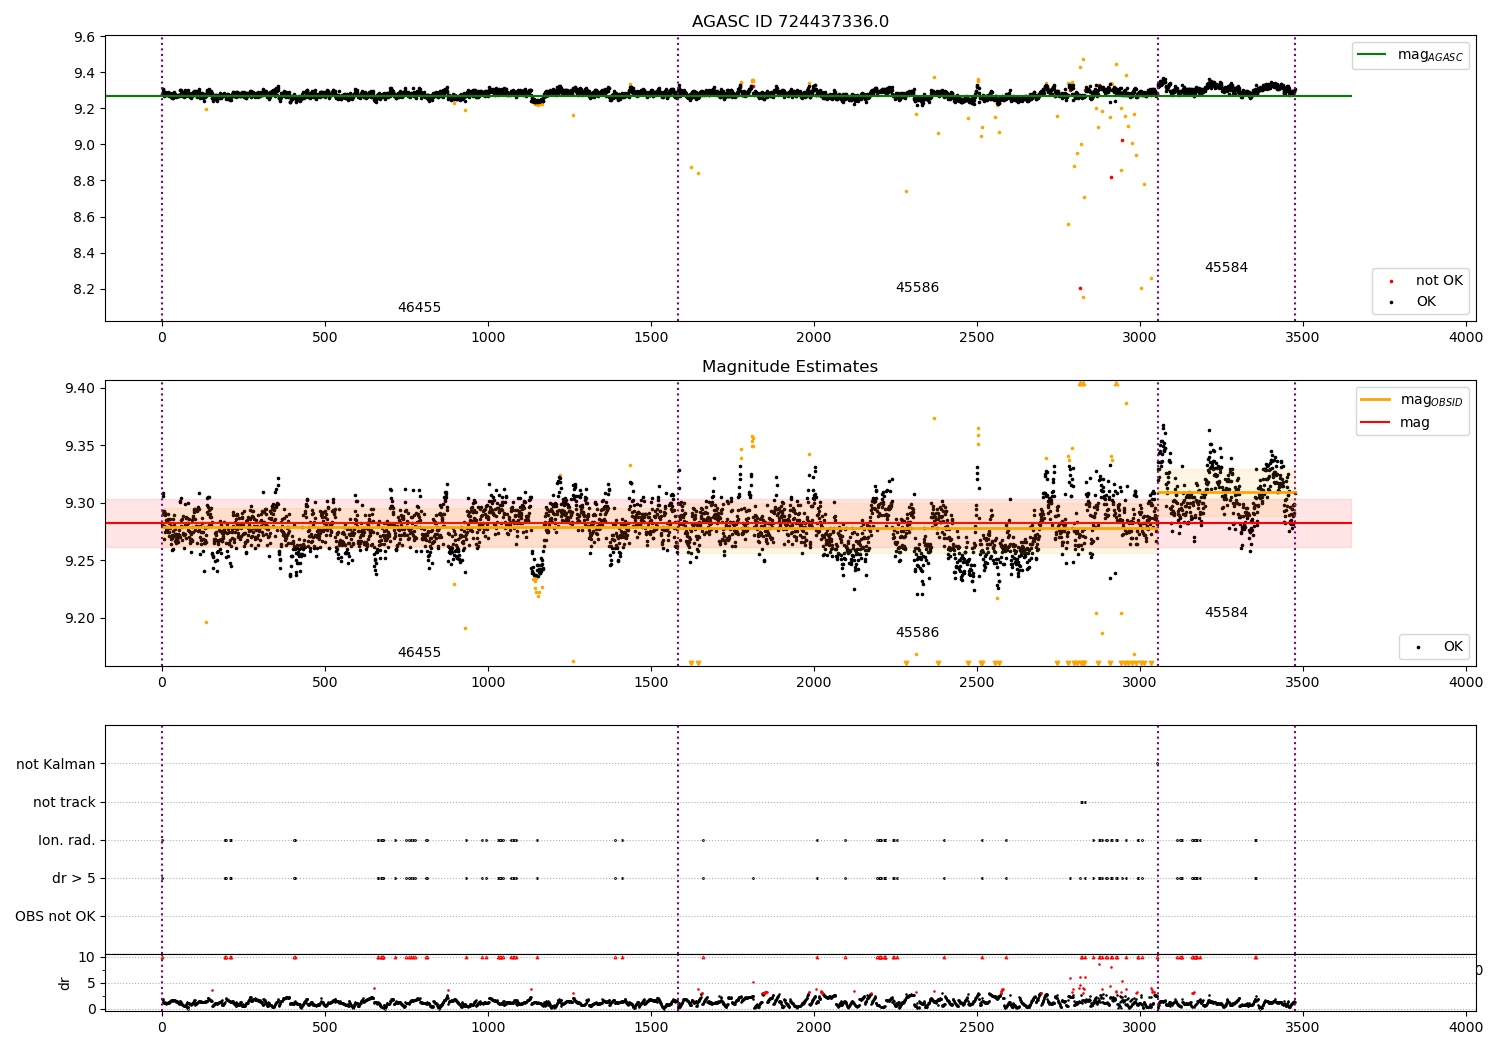Click the 8.2 tick on top plot y-axis

click(85, 290)
